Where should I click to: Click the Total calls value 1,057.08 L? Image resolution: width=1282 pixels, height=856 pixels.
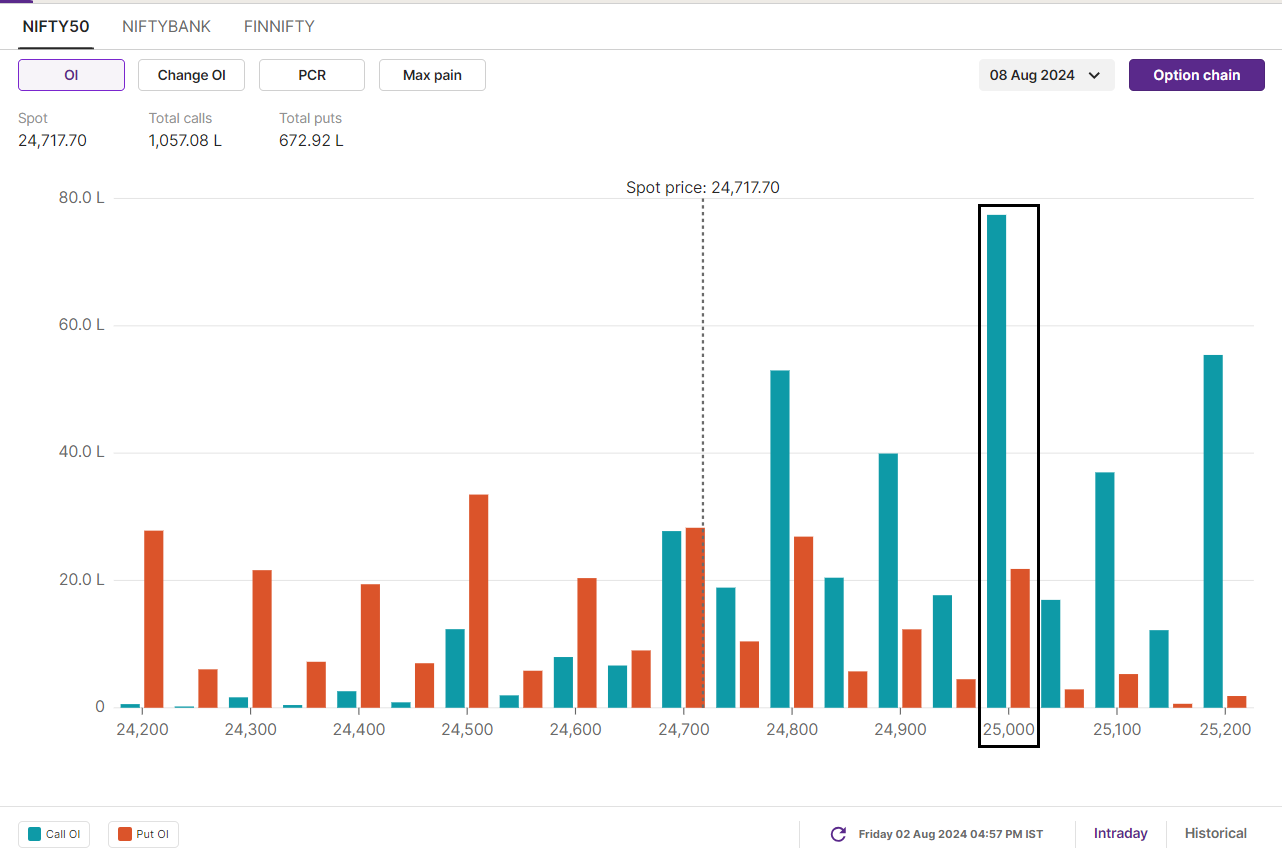tap(185, 140)
